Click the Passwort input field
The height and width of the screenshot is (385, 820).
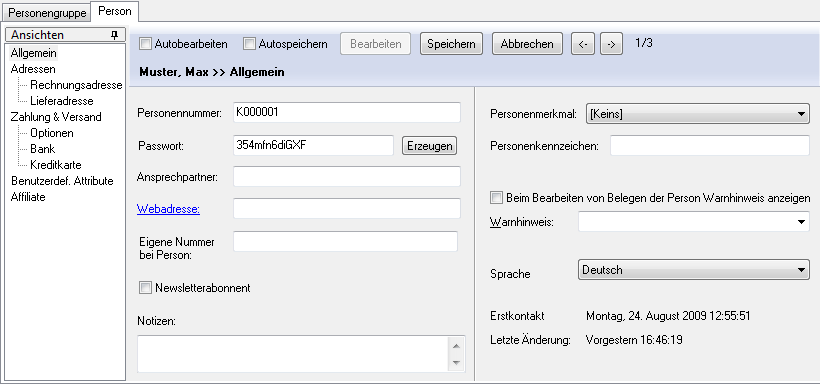click(x=313, y=145)
